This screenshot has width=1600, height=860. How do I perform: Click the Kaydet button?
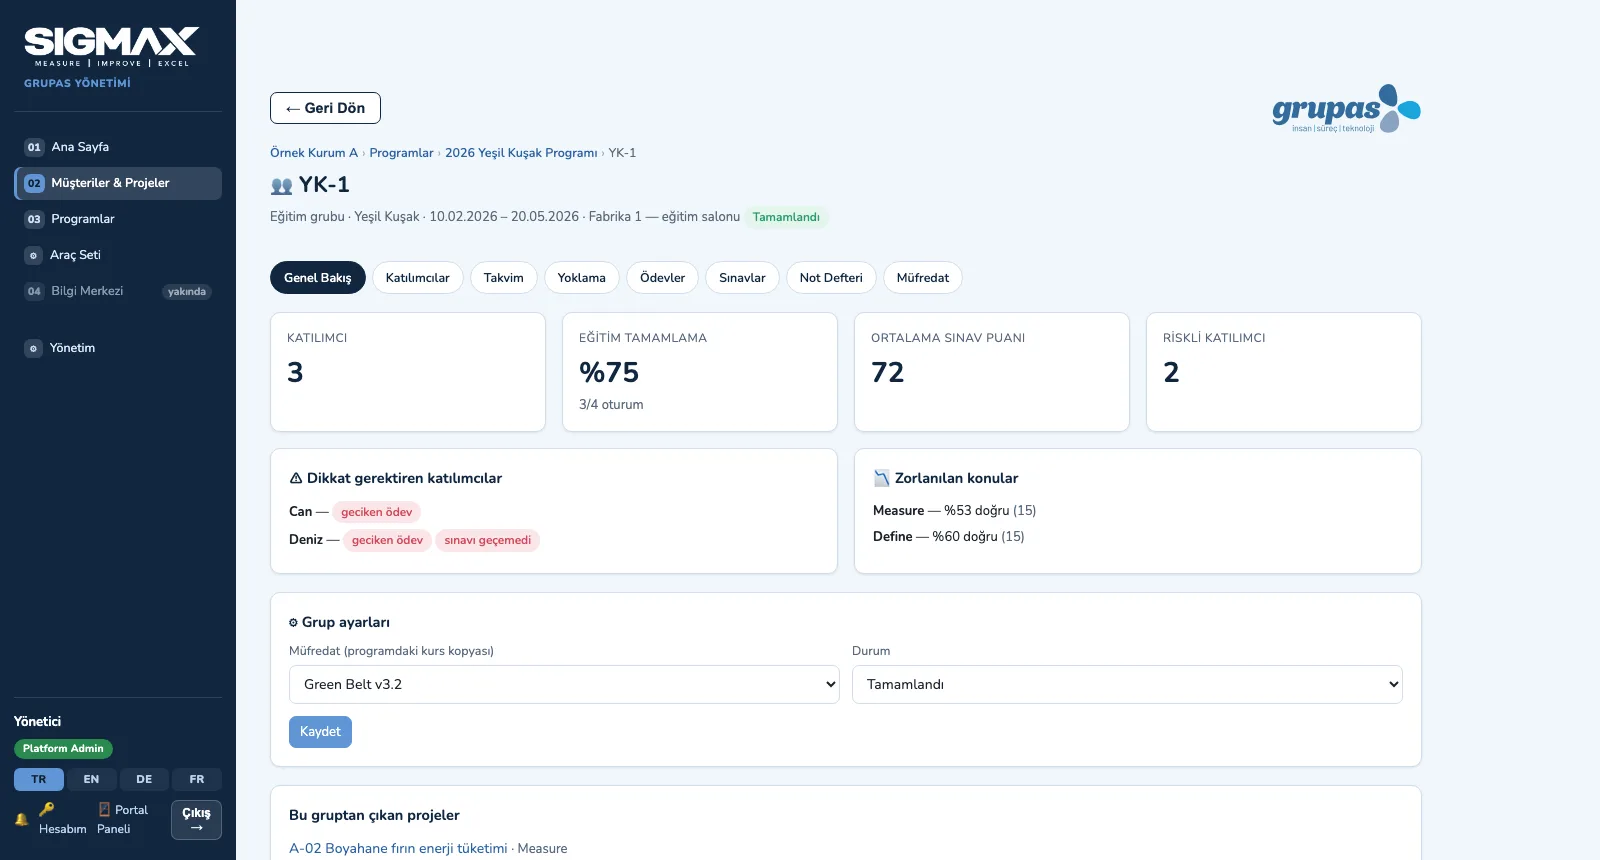coord(320,732)
